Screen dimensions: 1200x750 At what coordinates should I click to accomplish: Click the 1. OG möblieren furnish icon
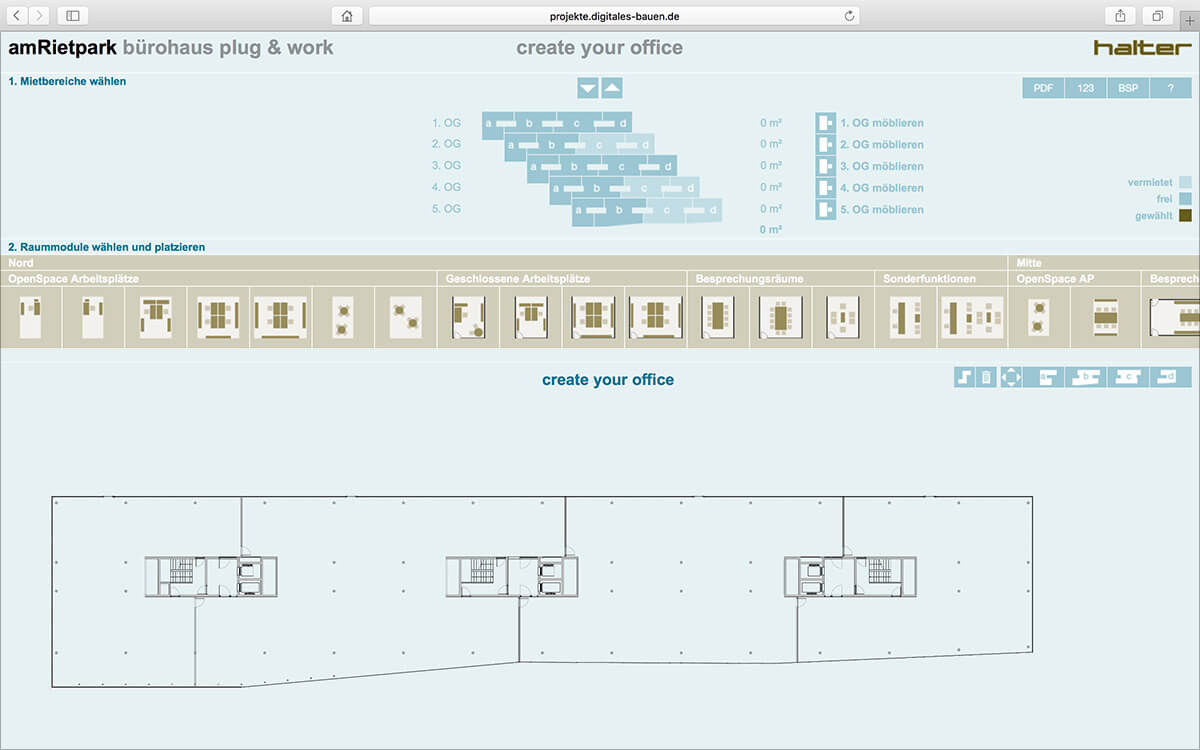(825, 123)
